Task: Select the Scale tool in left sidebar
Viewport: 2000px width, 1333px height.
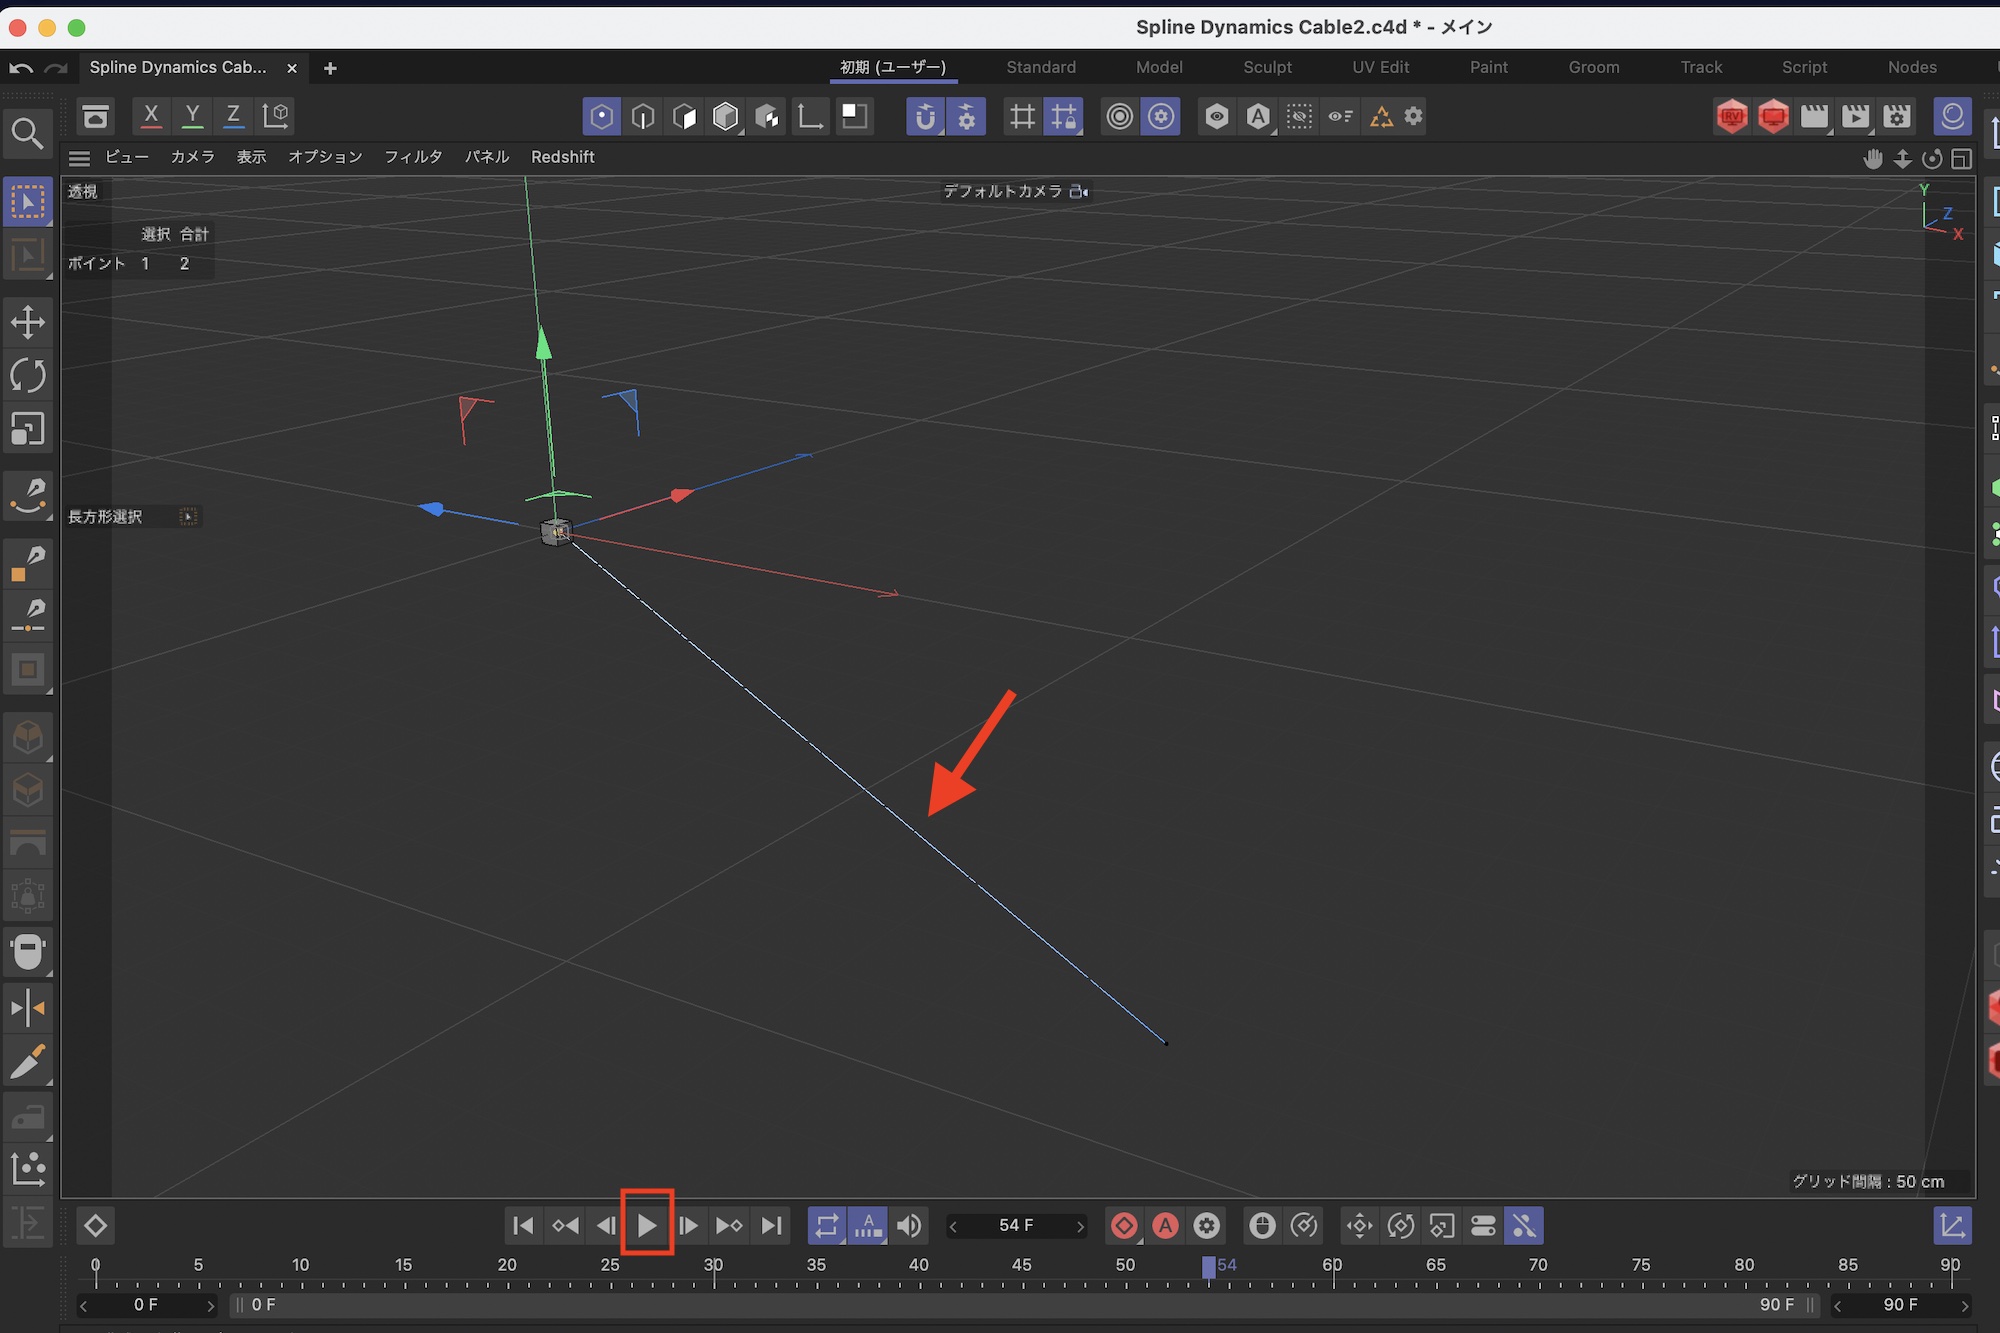Action: click(27, 429)
